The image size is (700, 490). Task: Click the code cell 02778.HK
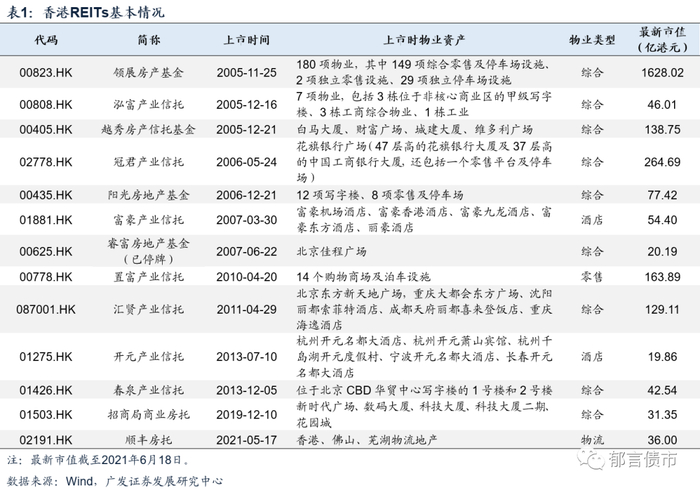point(46,162)
